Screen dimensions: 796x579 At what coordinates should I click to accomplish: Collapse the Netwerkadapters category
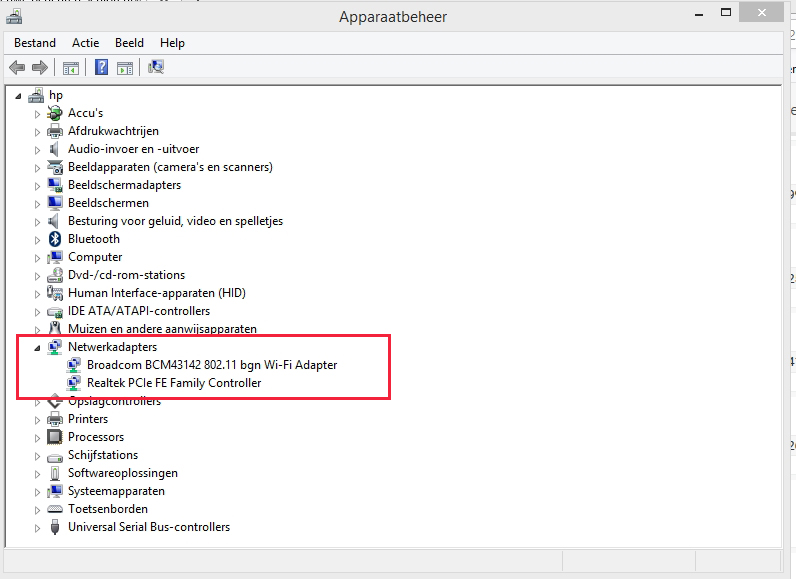38,348
